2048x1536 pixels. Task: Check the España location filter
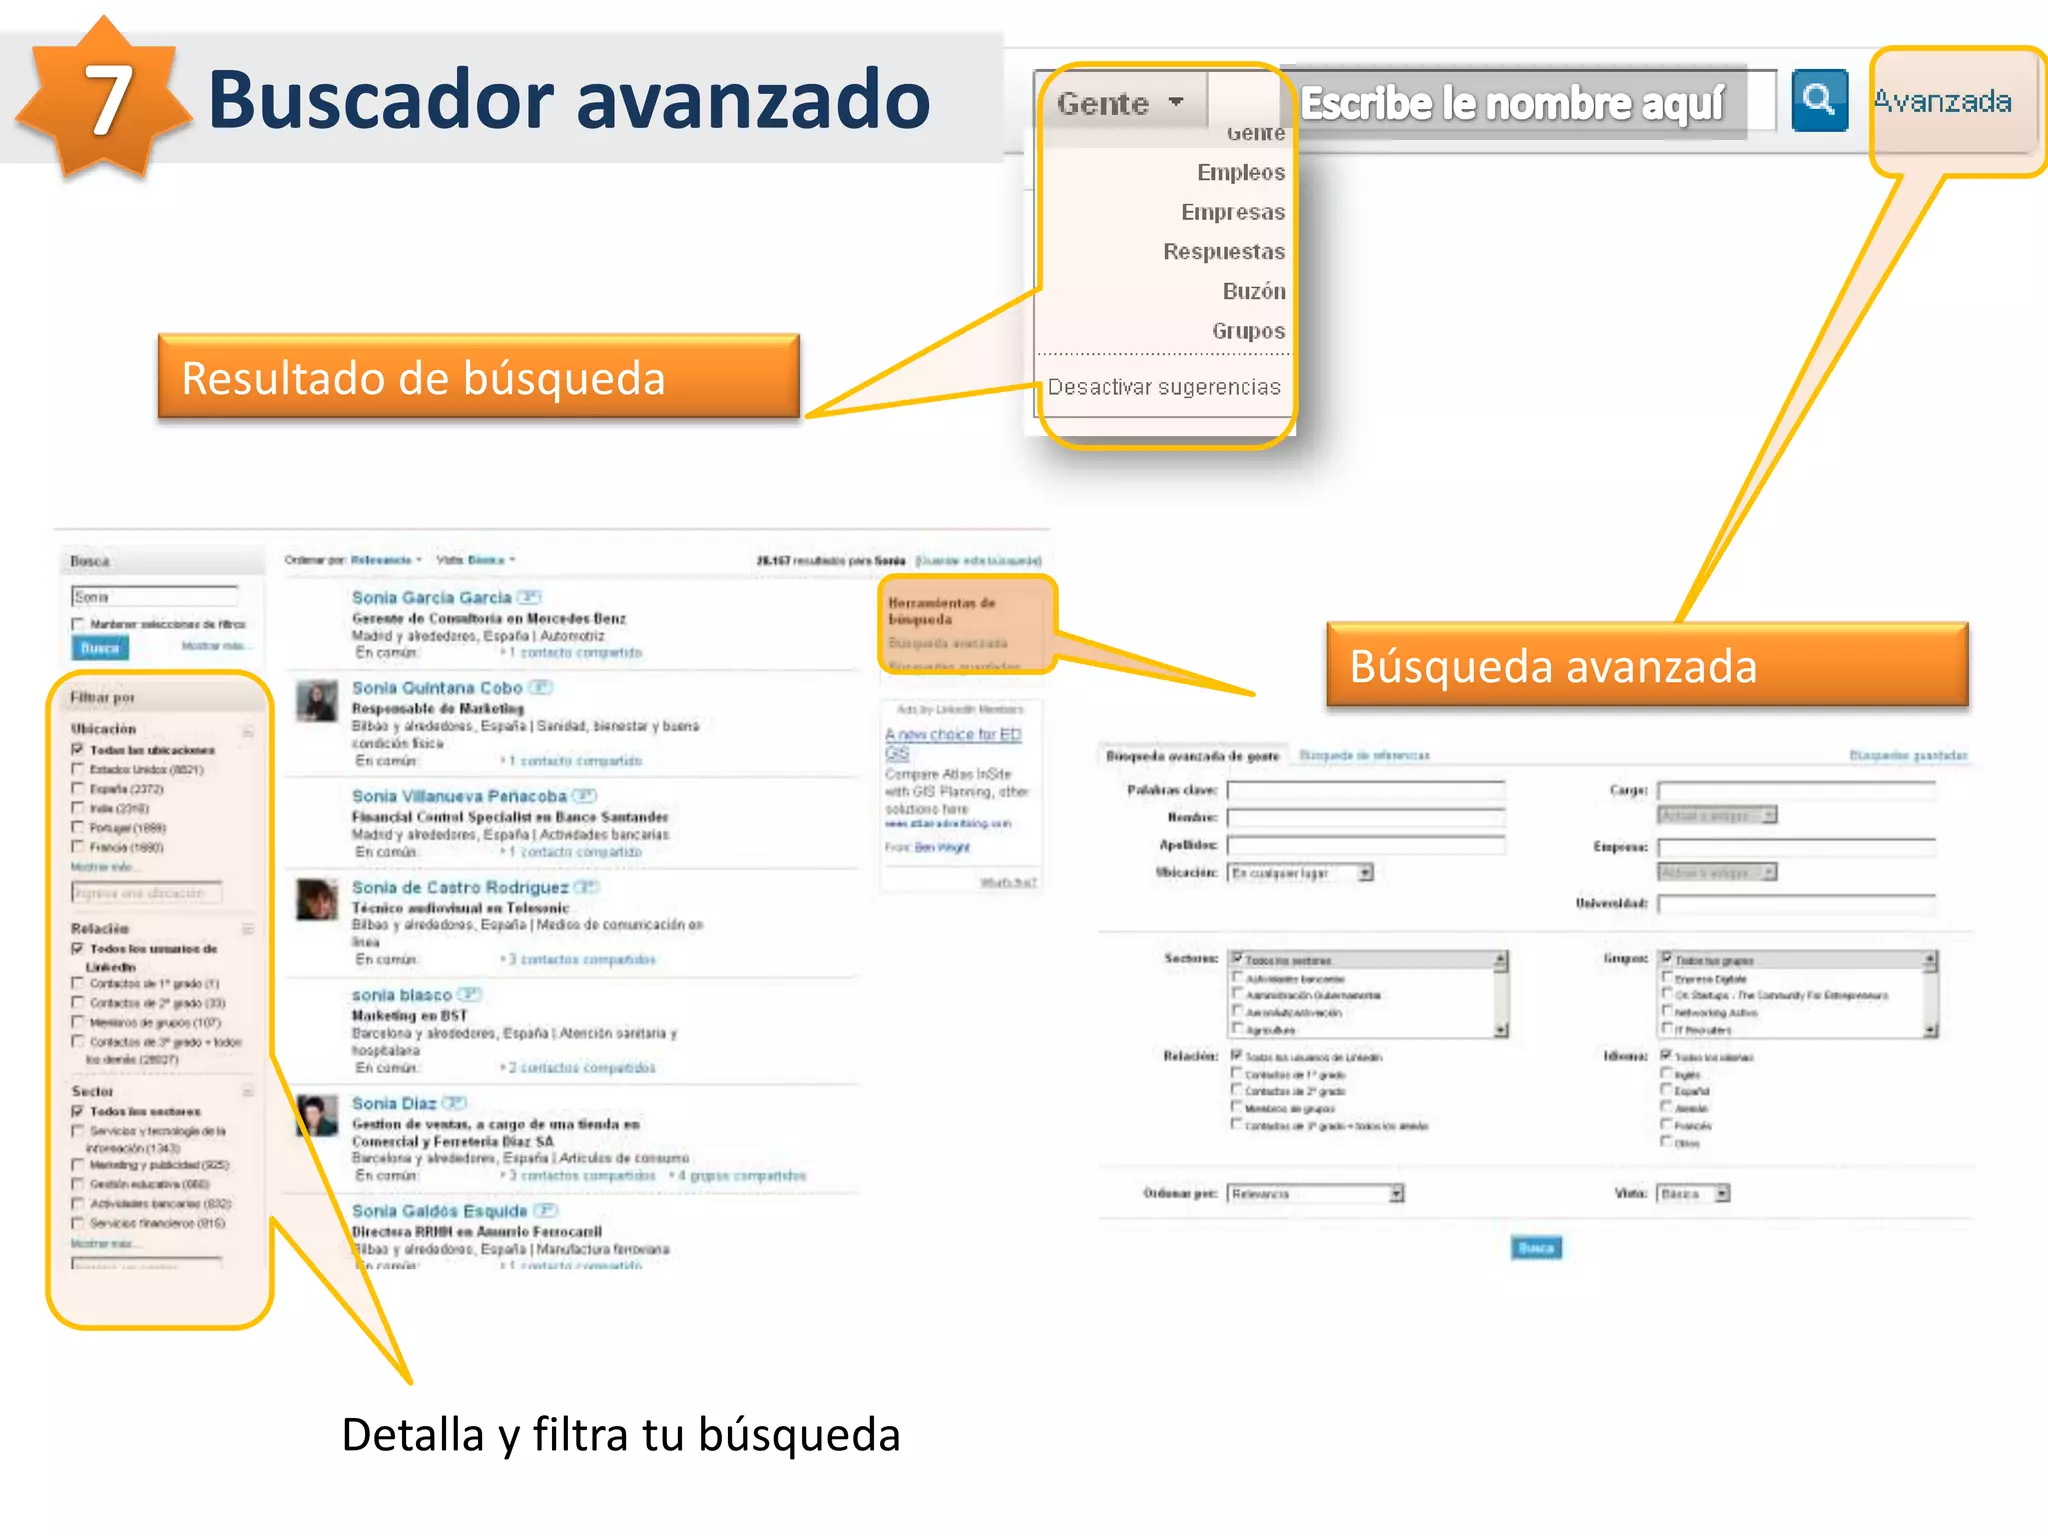(x=77, y=788)
